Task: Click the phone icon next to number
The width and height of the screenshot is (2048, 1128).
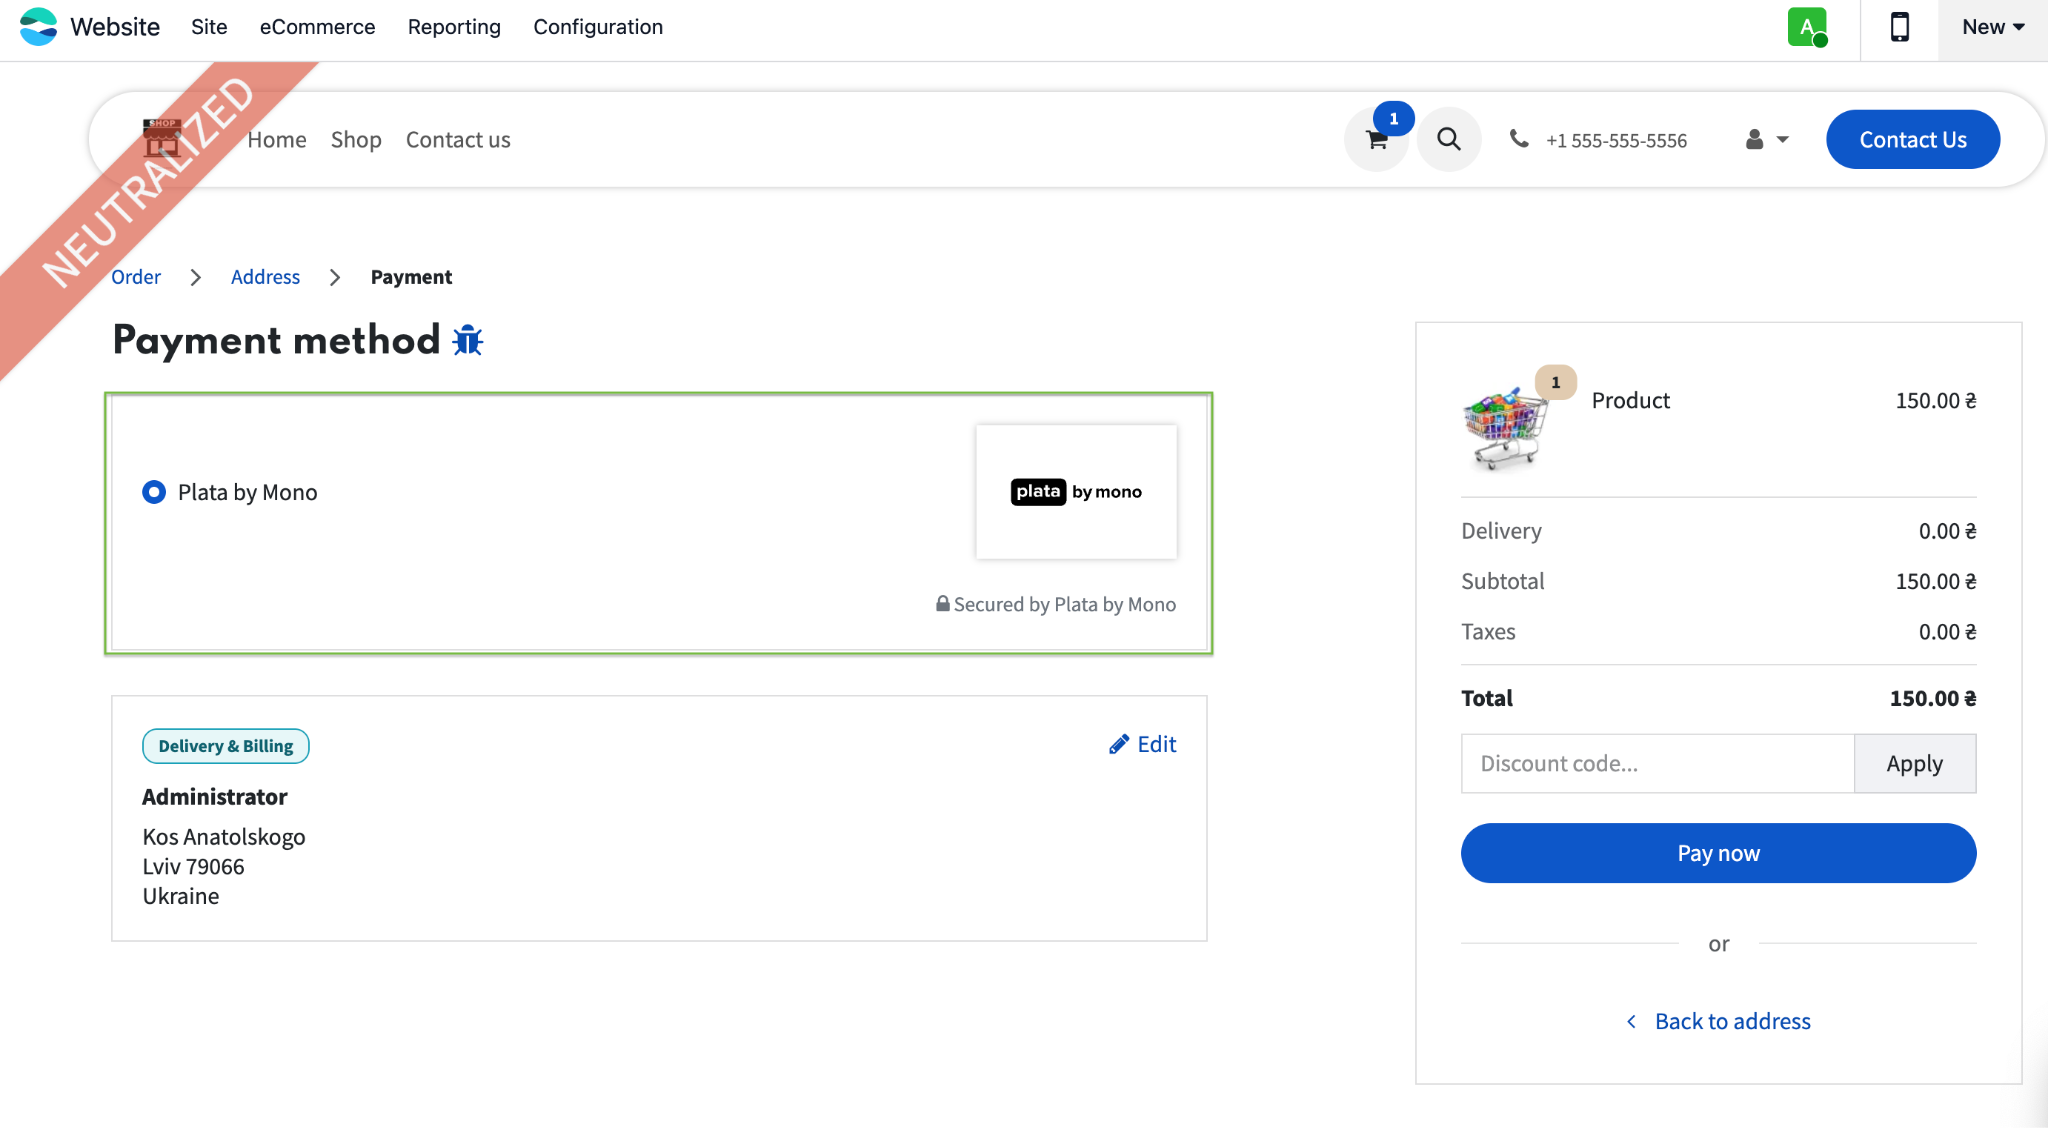Action: pyautogui.click(x=1519, y=139)
